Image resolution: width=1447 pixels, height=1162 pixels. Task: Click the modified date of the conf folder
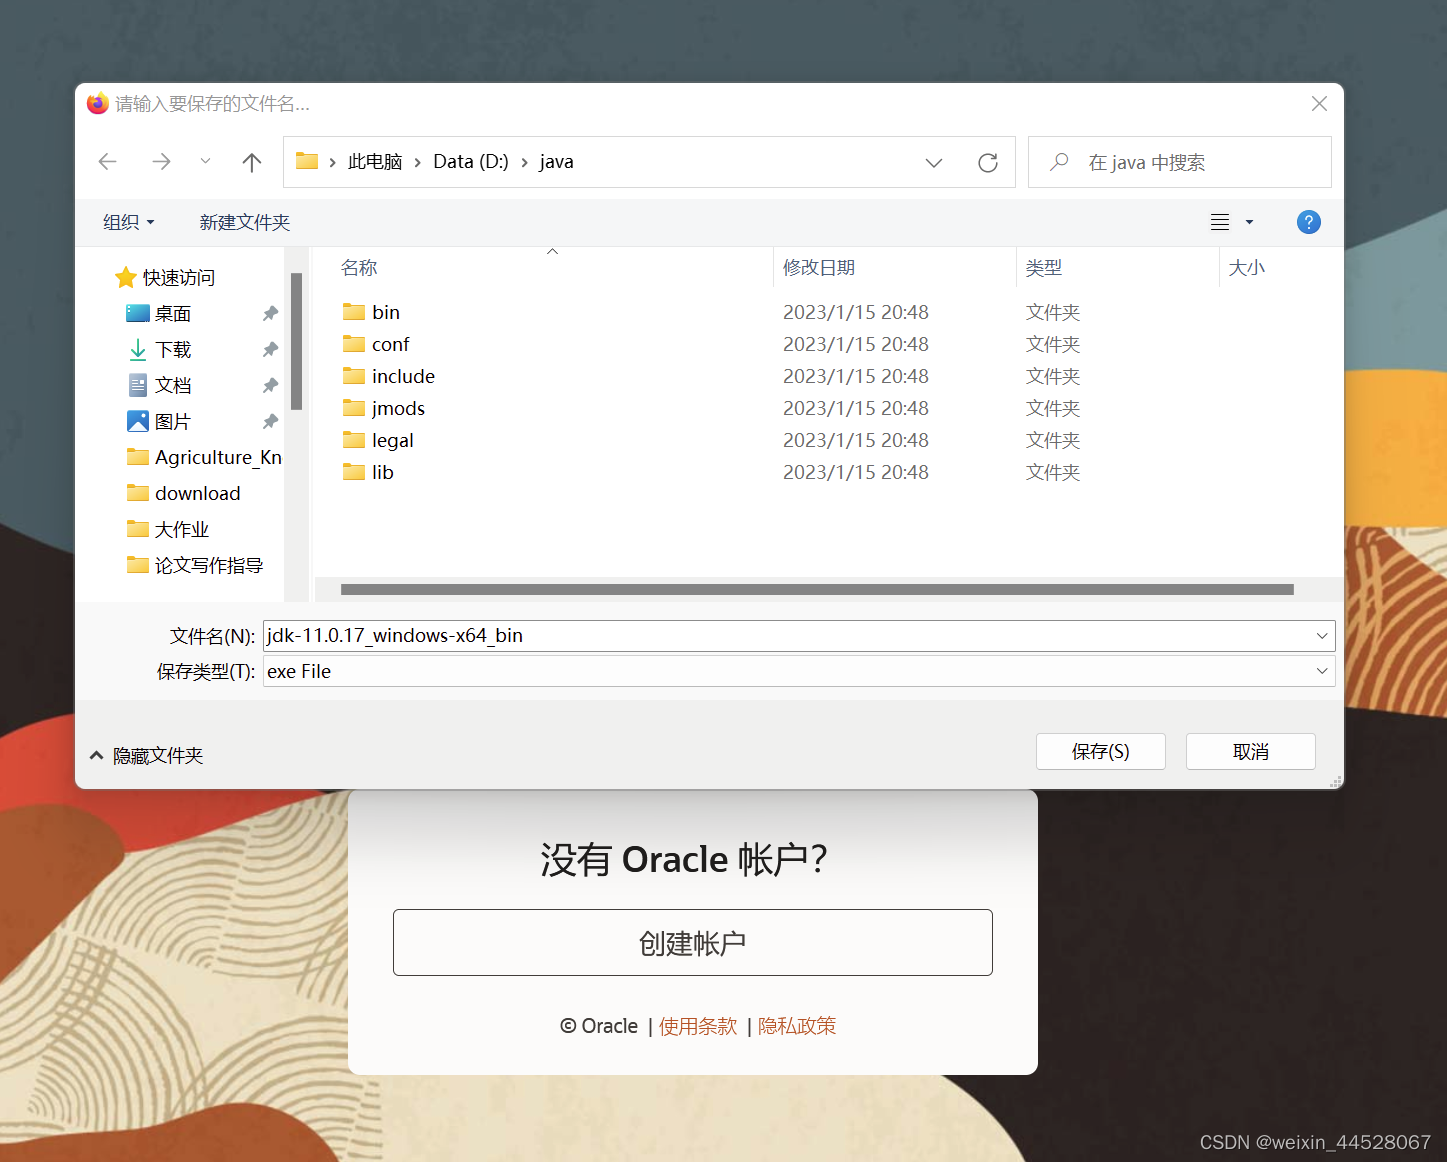[856, 344]
